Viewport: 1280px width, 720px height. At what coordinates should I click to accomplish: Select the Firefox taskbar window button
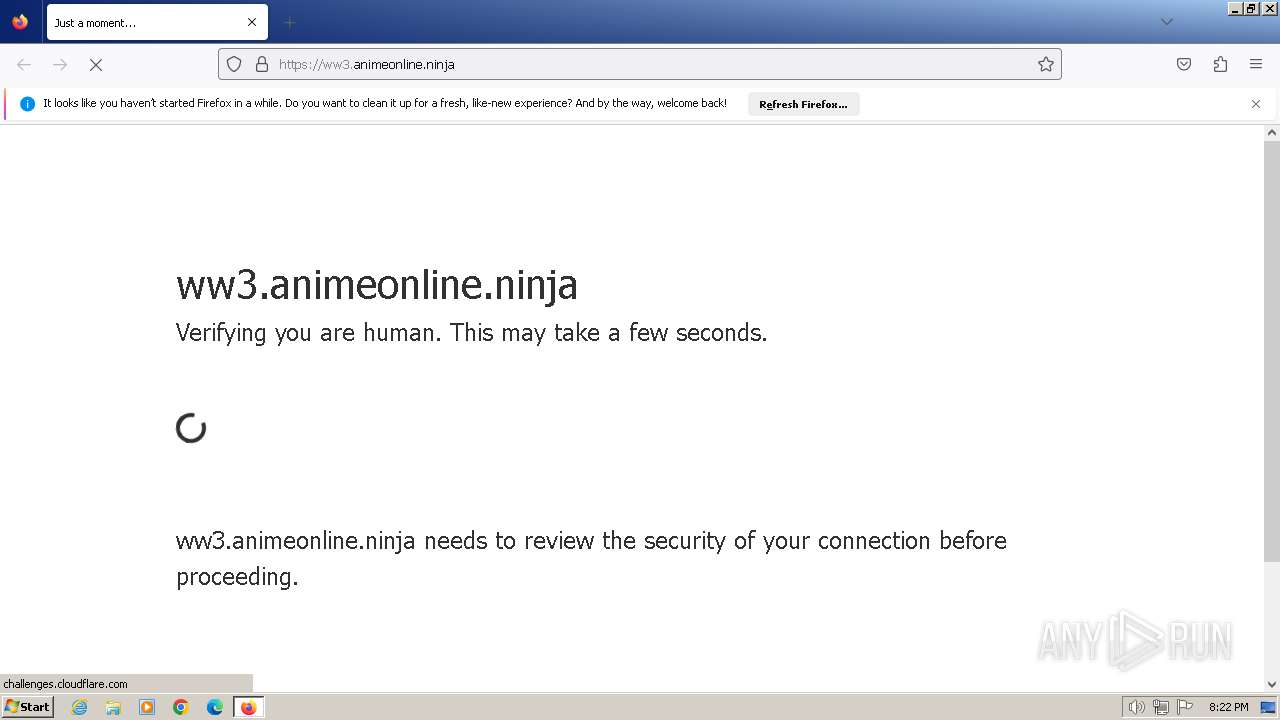pyautogui.click(x=248, y=707)
